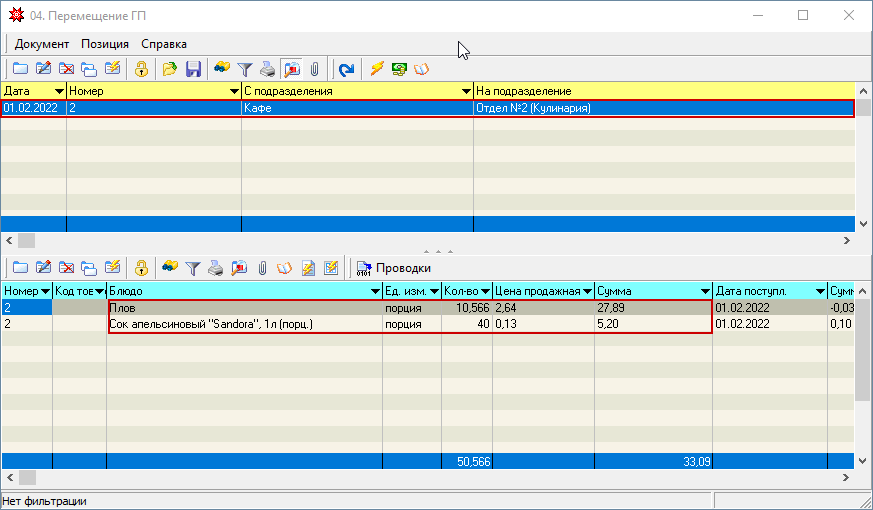The image size is (873, 510).
Task: Click the save (floppy disk) icon in top toolbar
Action: tap(193, 69)
